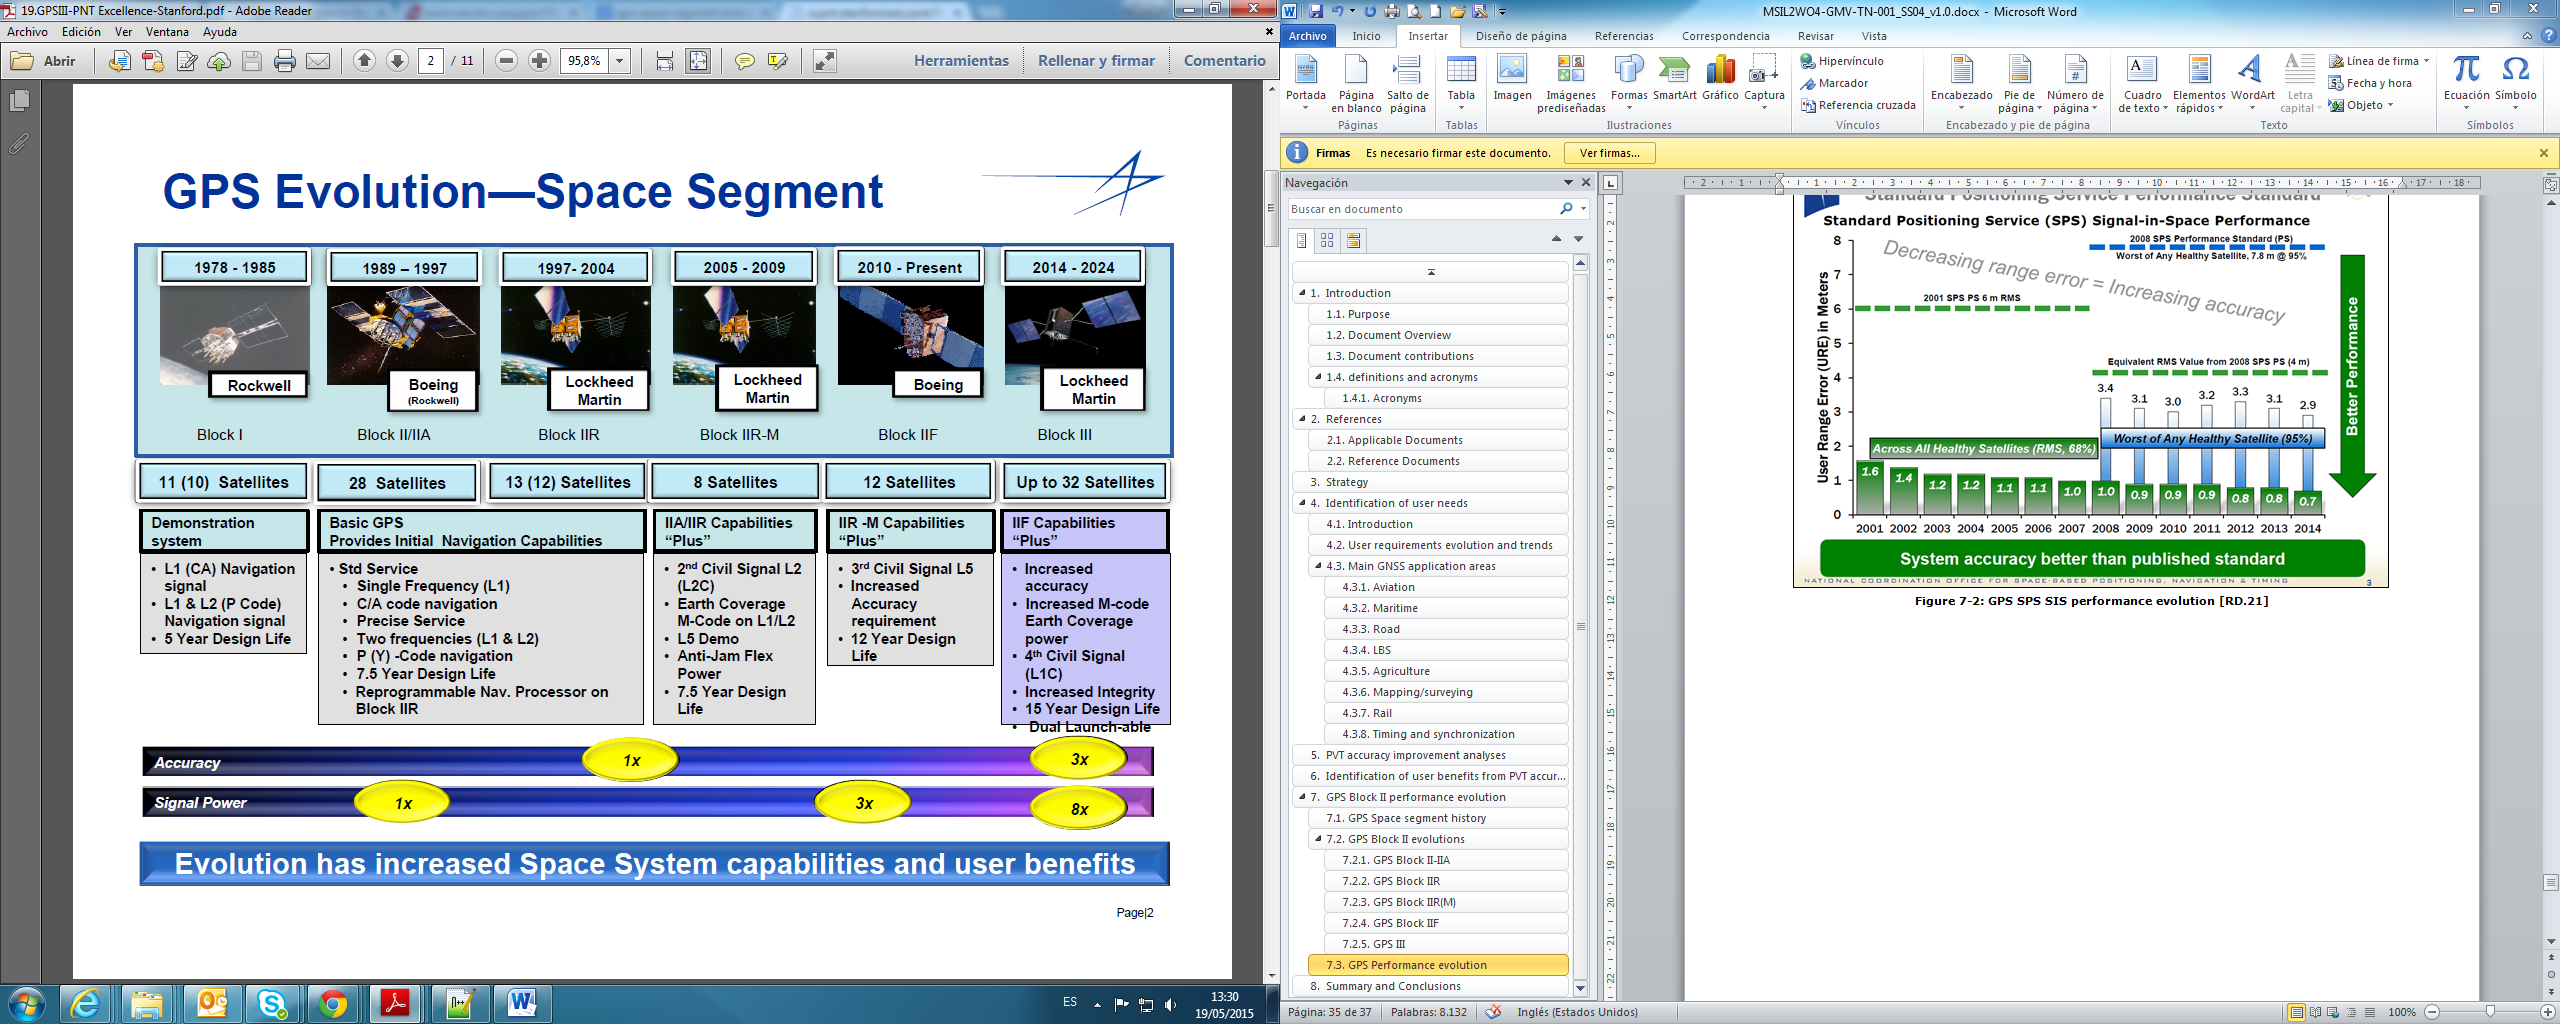Open Línea de firma dropdown arrow
Image resolution: width=2560 pixels, height=1024 pixels.
click(x=2426, y=61)
